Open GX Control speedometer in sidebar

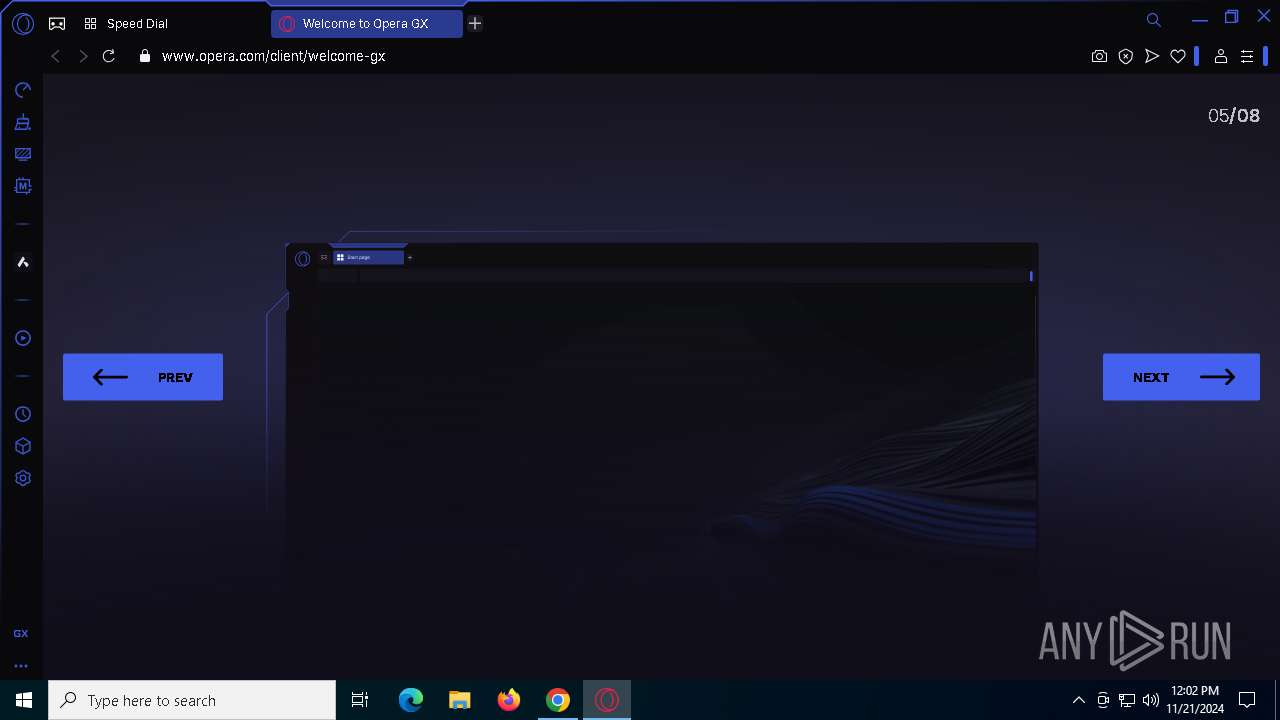[22, 90]
